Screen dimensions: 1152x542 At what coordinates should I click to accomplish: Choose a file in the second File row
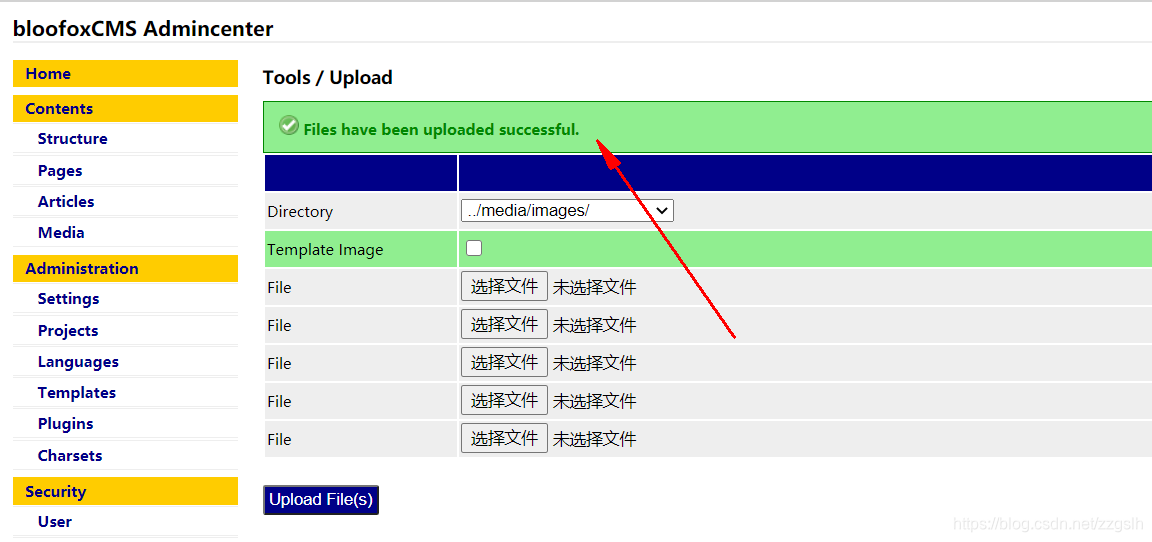click(x=504, y=325)
